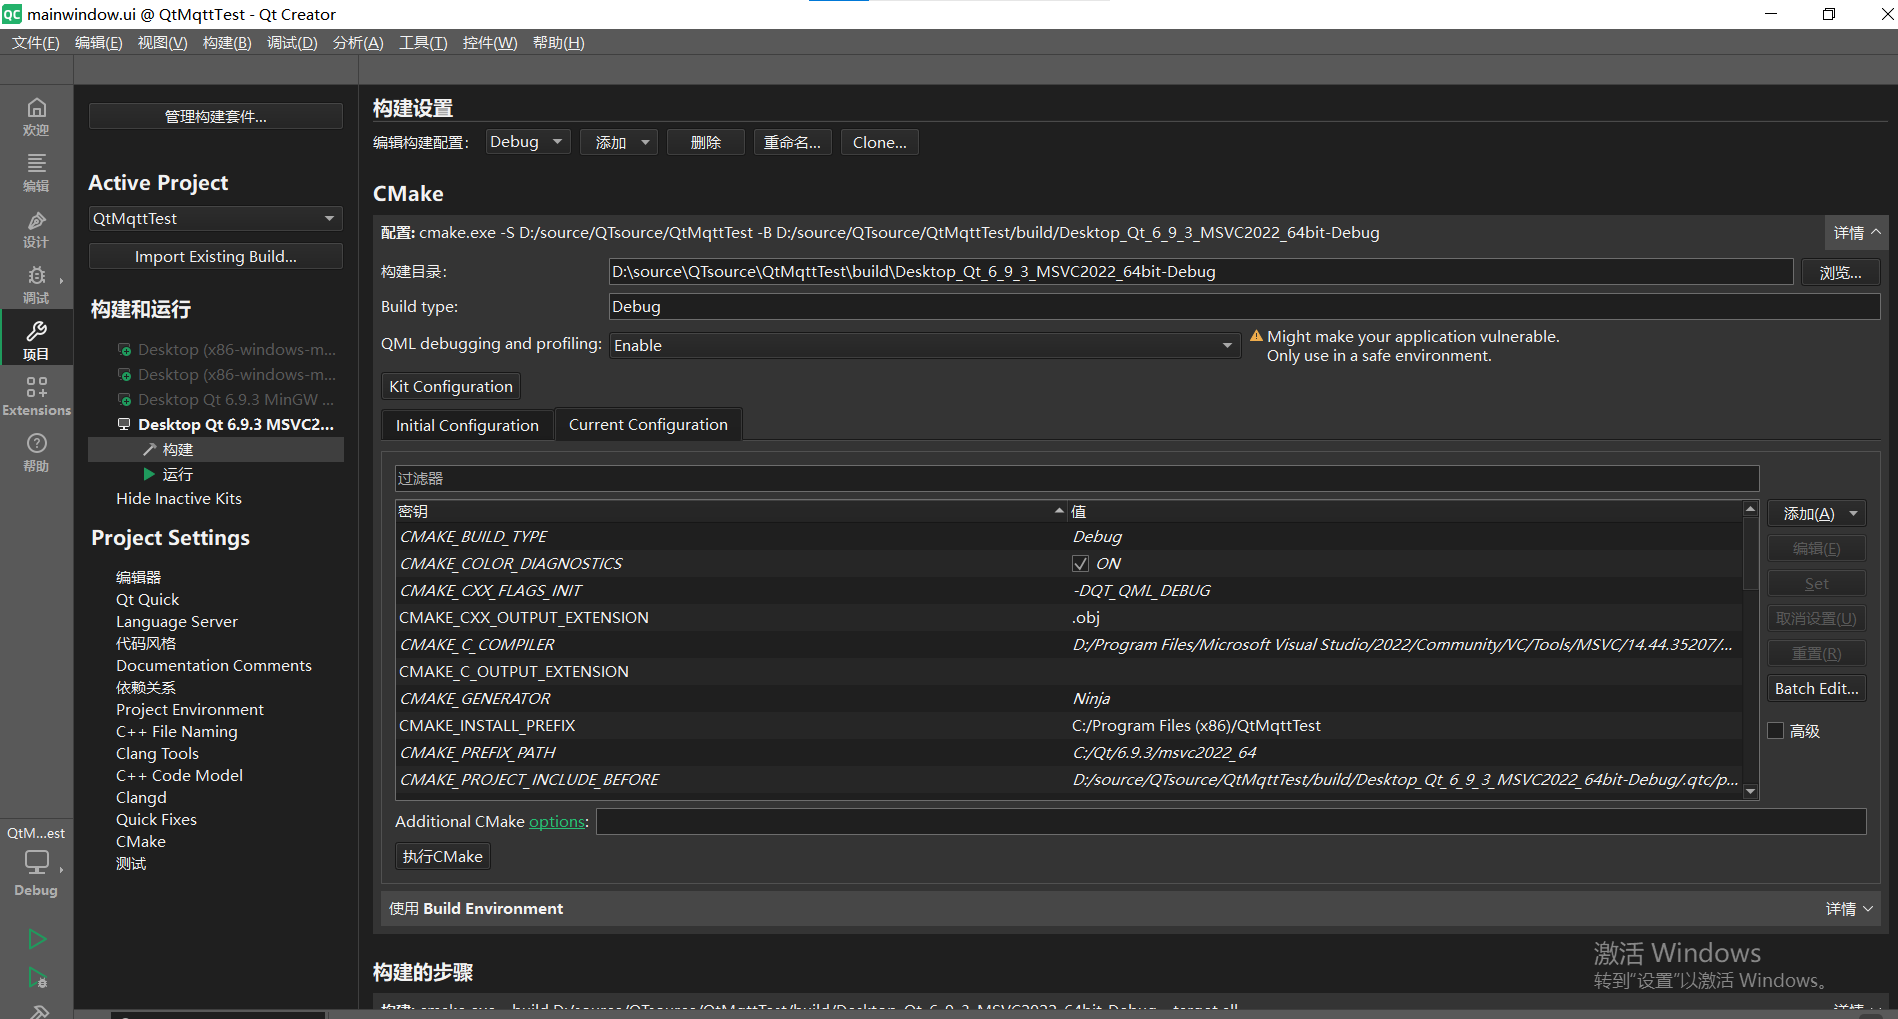This screenshot has height=1019, width=1898.
Task: Switch to the Current Configuration tab
Action: click(648, 424)
